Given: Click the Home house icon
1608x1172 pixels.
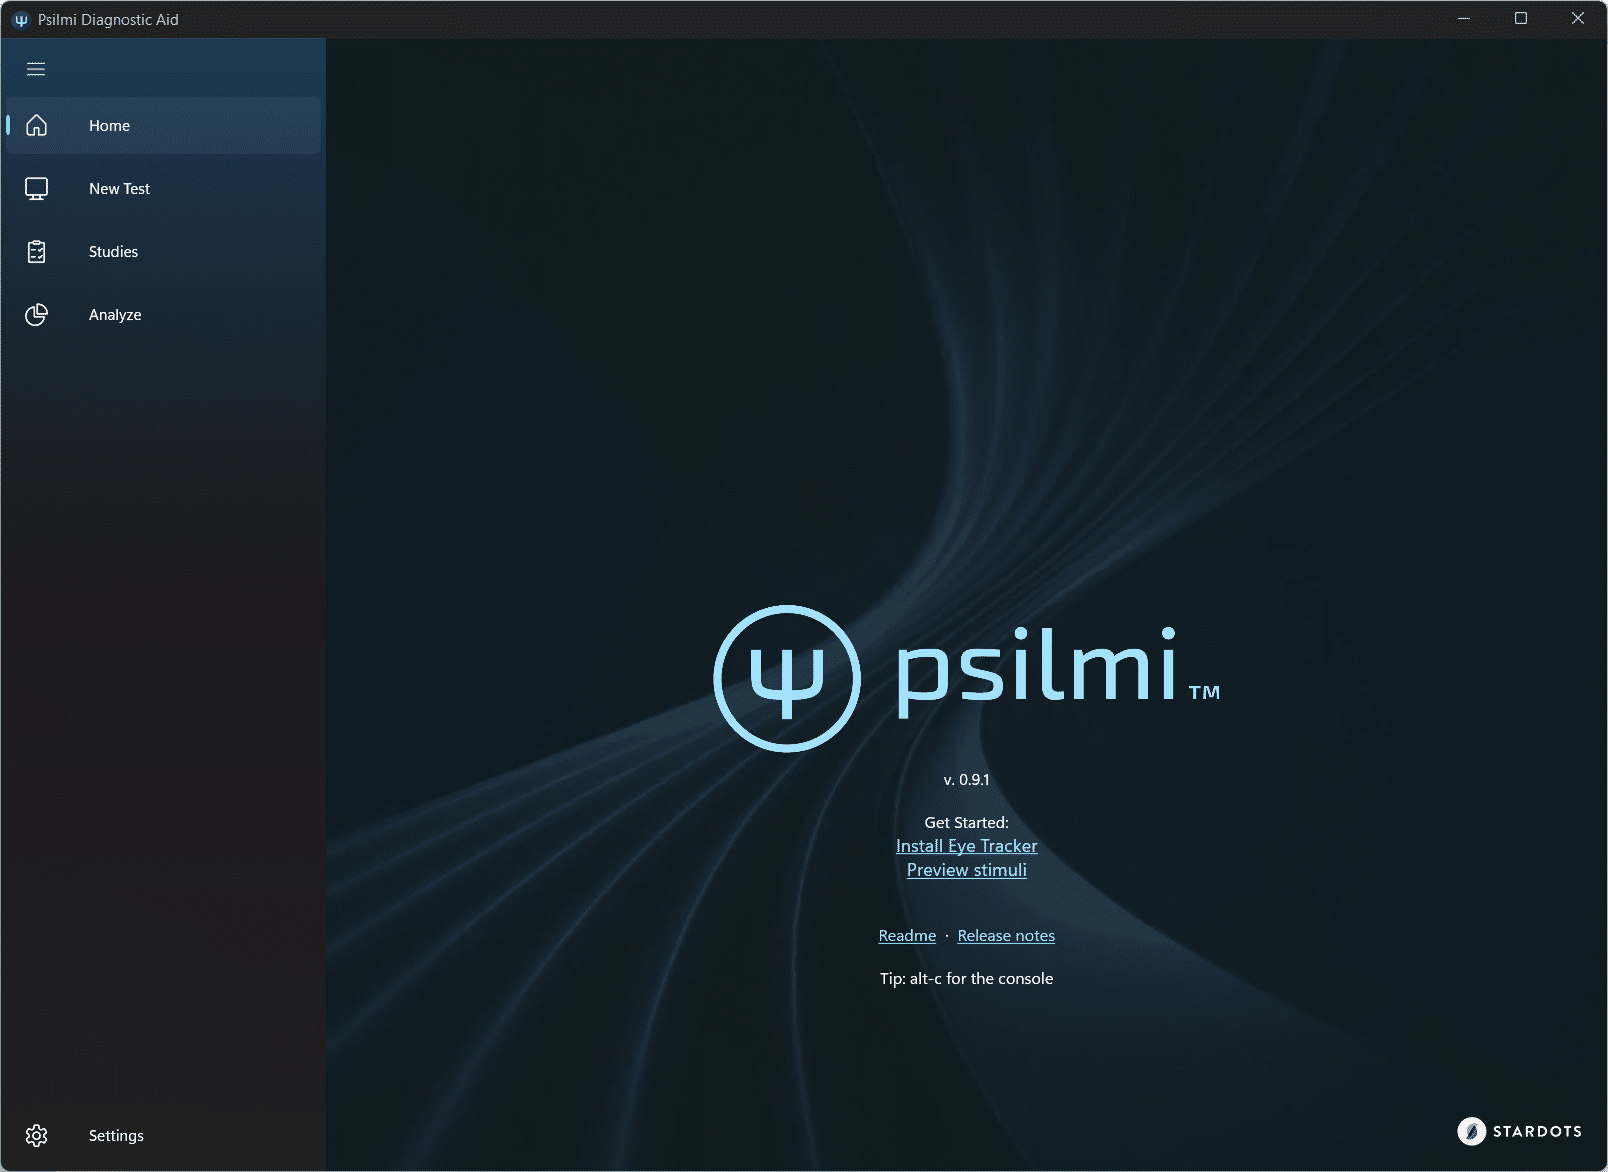Looking at the screenshot, I should pyautogui.click(x=37, y=126).
